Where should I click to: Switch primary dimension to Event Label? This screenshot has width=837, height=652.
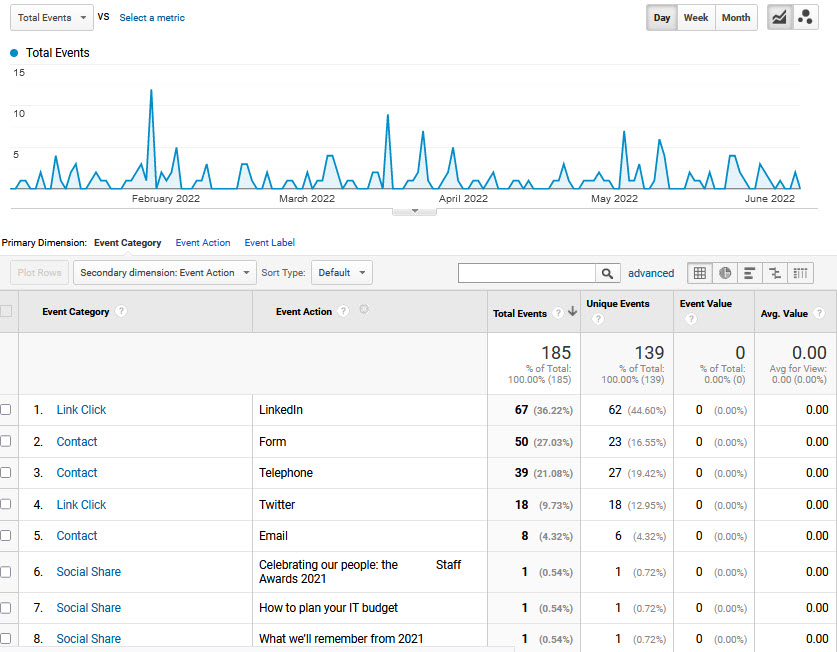[269, 243]
